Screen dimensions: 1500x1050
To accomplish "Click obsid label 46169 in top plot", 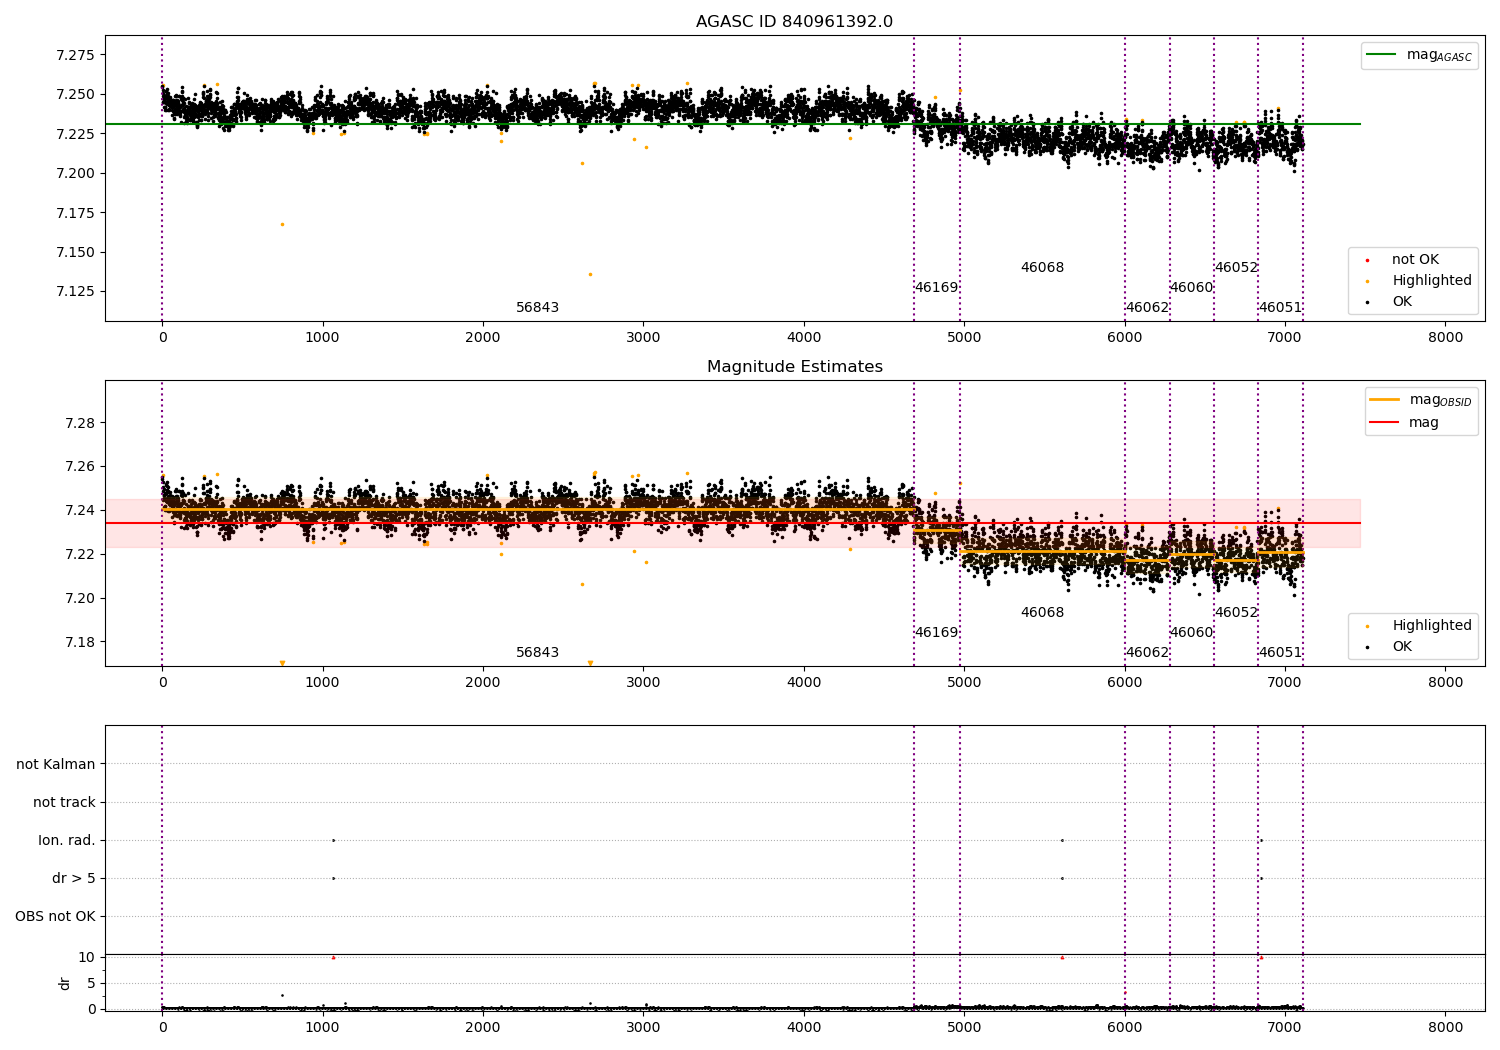I will click(x=936, y=288).
